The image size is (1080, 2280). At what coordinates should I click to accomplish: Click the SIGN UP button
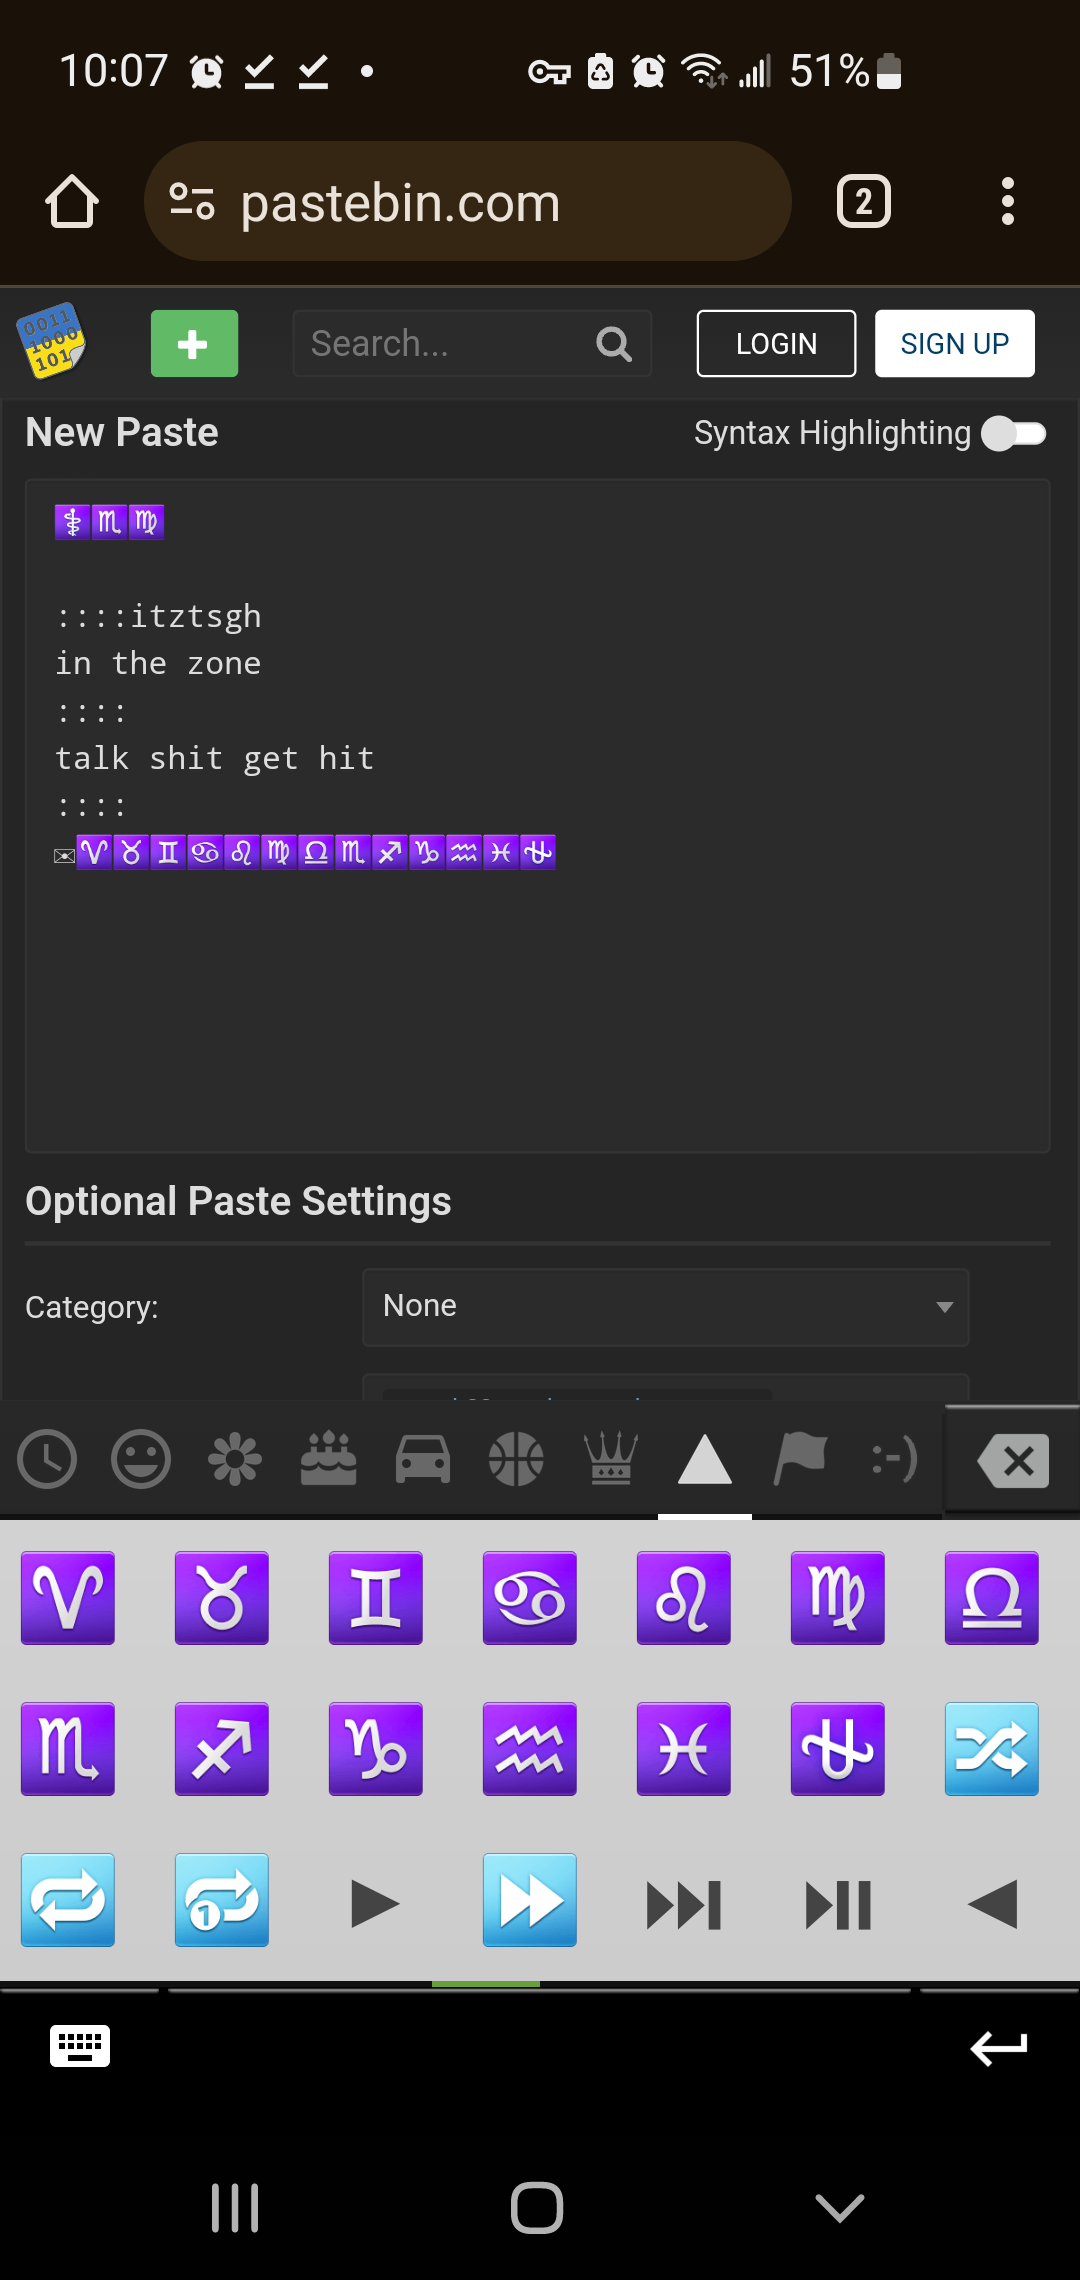(x=955, y=343)
